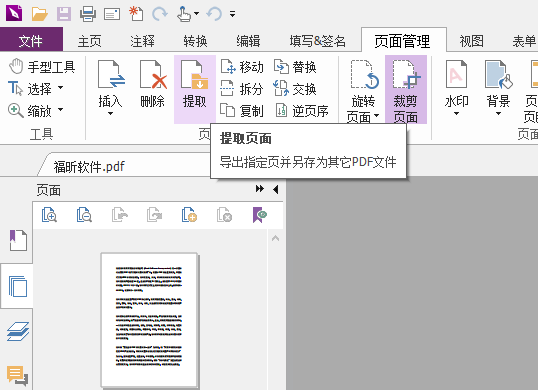Open the layers side panel icon

click(x=18, y=331)
